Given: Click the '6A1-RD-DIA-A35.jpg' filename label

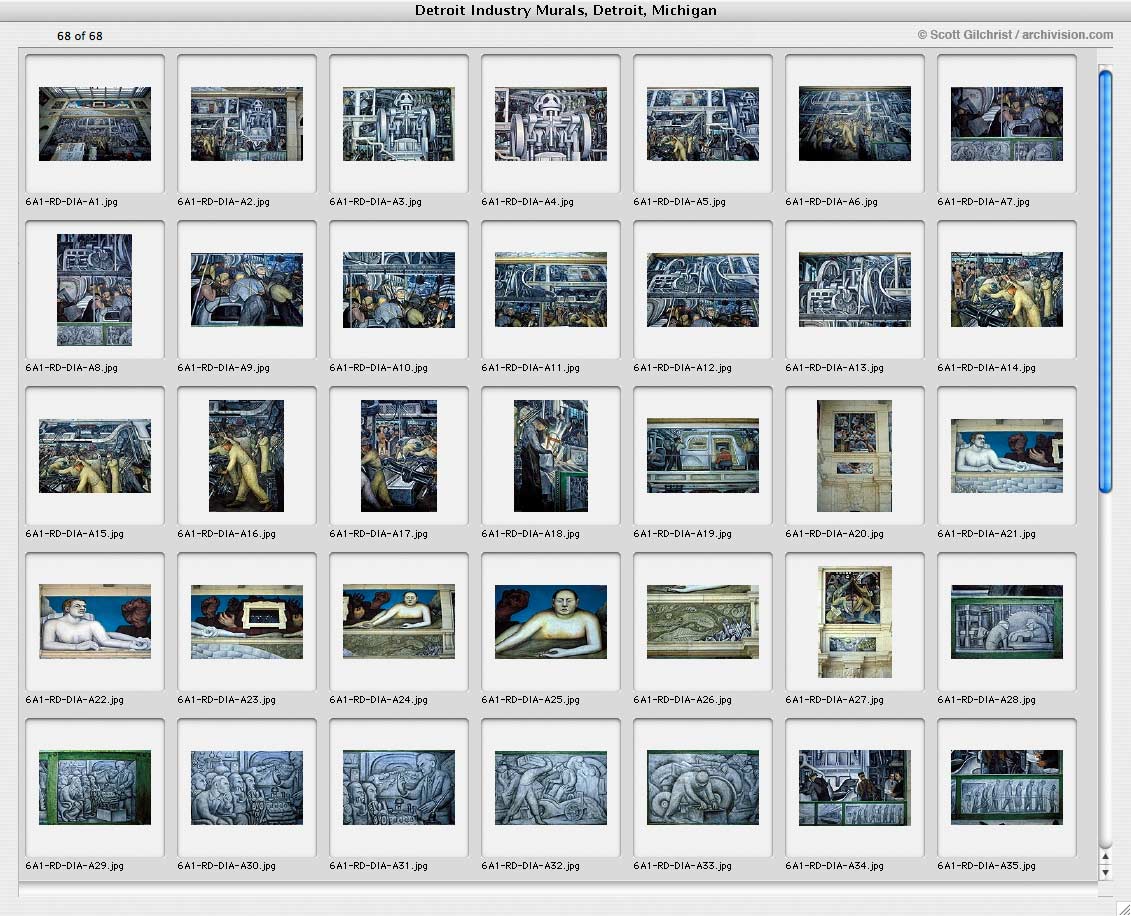Looking at the screenshot, I should pos(986,866).
